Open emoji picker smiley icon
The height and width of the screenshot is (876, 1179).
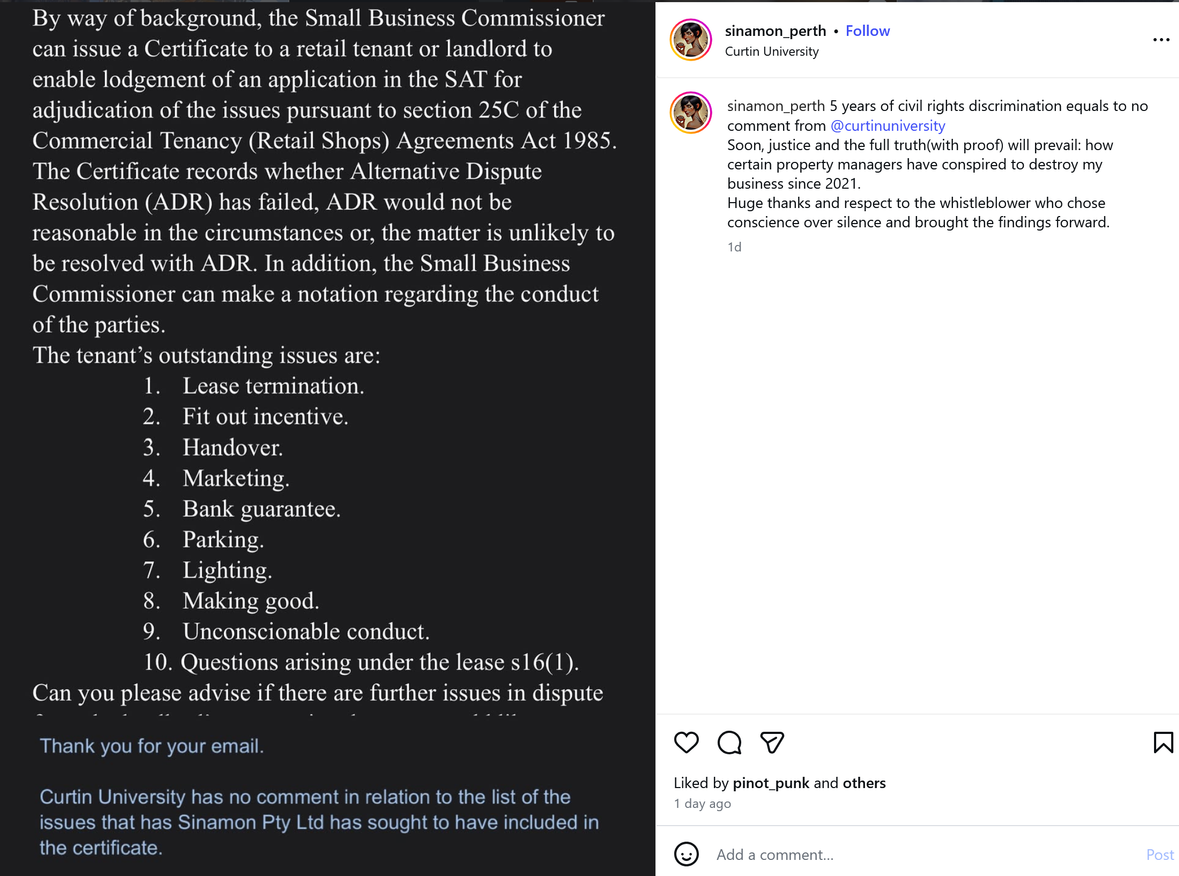point(686,854)
